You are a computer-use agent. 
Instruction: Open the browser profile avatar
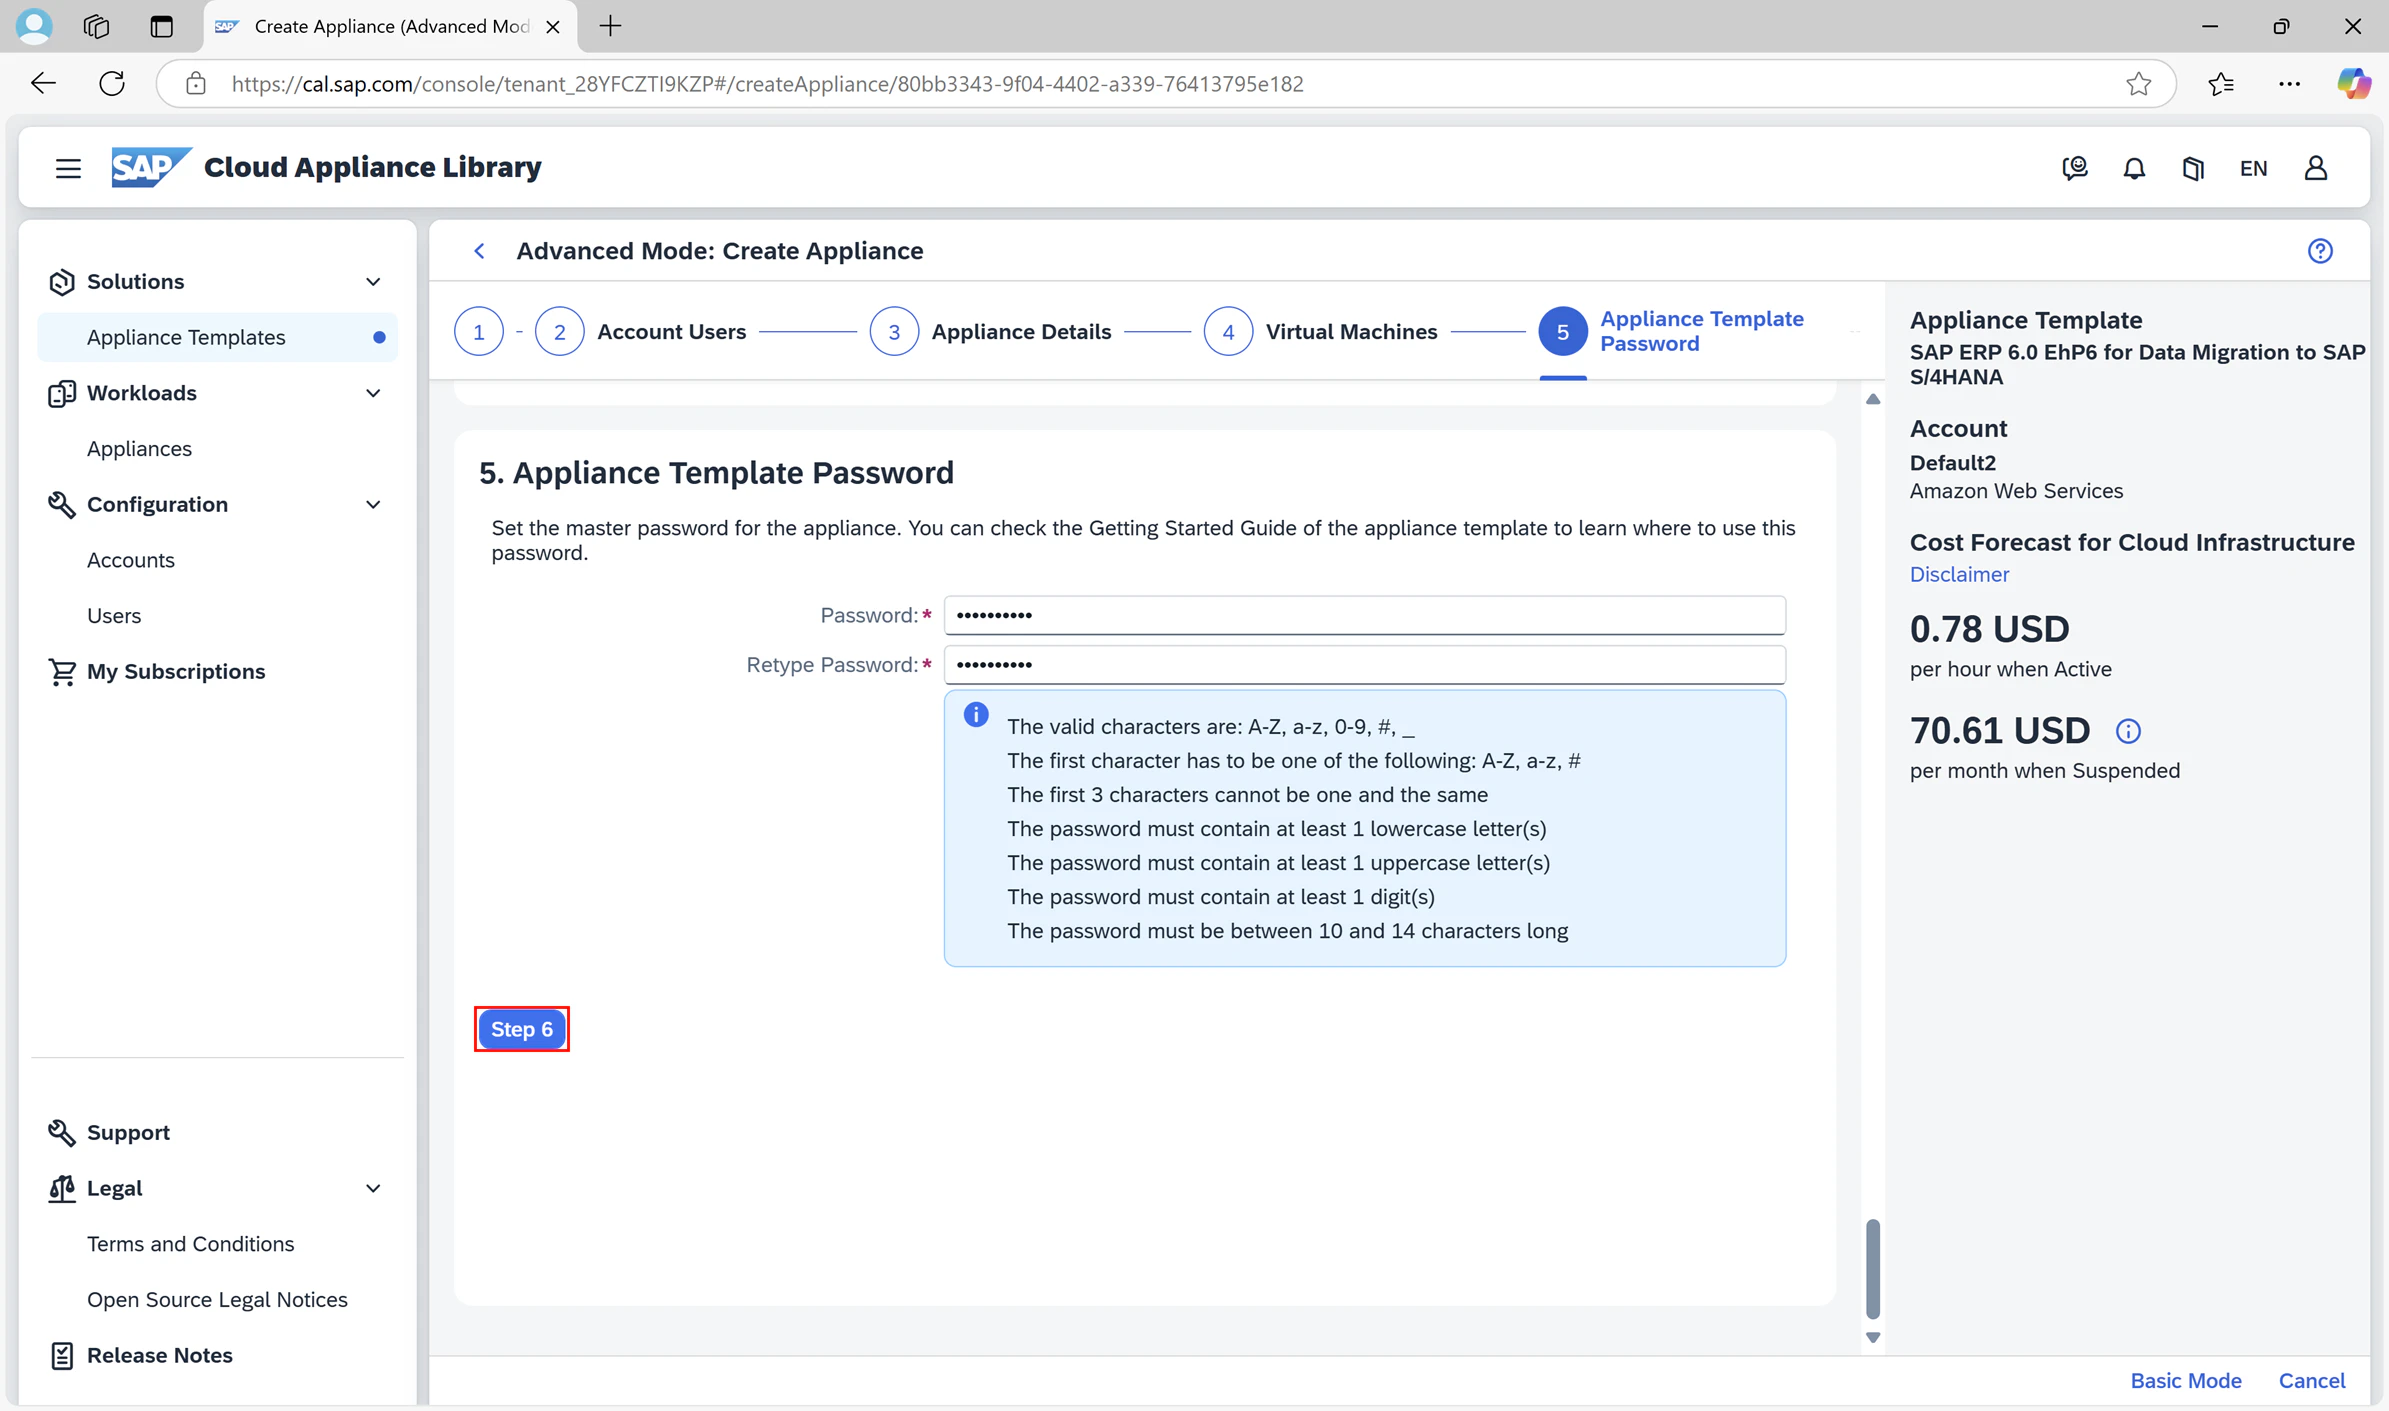pos(34,26)
